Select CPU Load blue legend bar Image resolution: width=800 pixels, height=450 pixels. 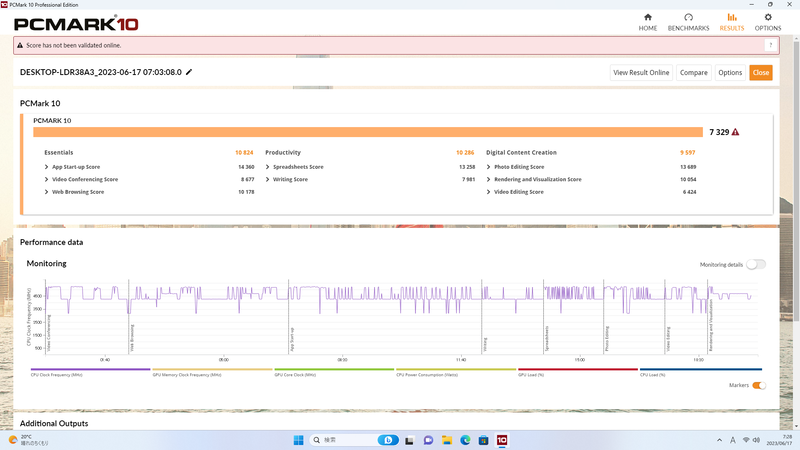point(701,369)
